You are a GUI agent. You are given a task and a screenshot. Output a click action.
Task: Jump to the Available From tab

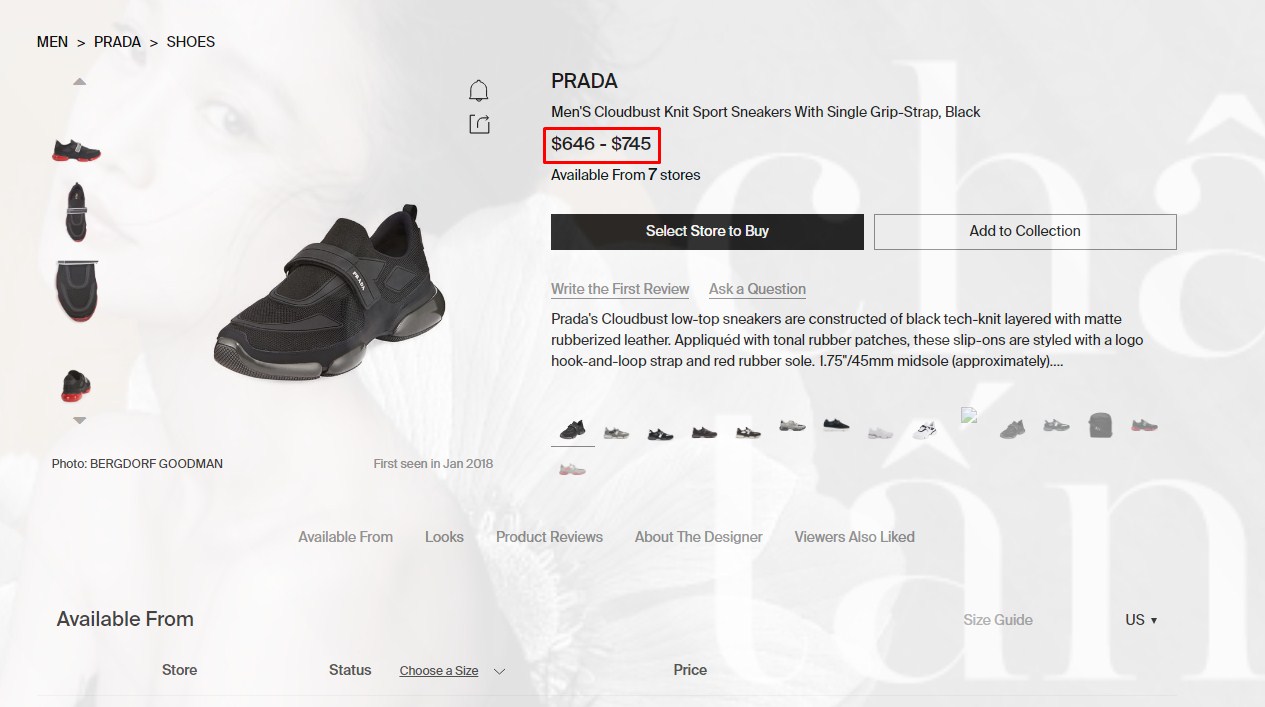(345, 537)
